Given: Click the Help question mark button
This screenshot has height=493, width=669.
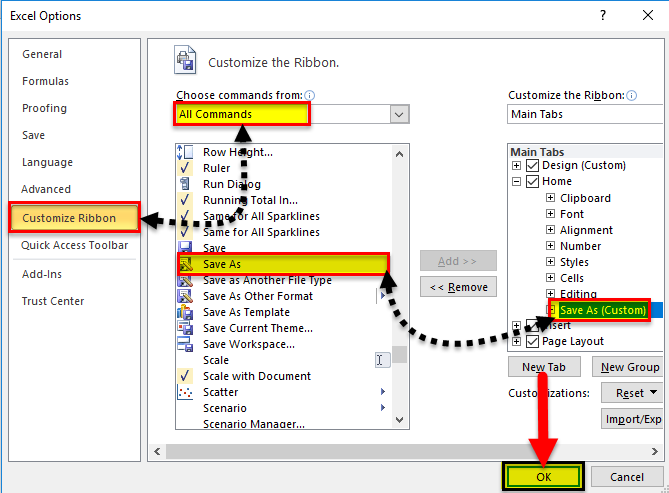Looking at the screenshot, I should pyautogui.click(x=603, y=15).
